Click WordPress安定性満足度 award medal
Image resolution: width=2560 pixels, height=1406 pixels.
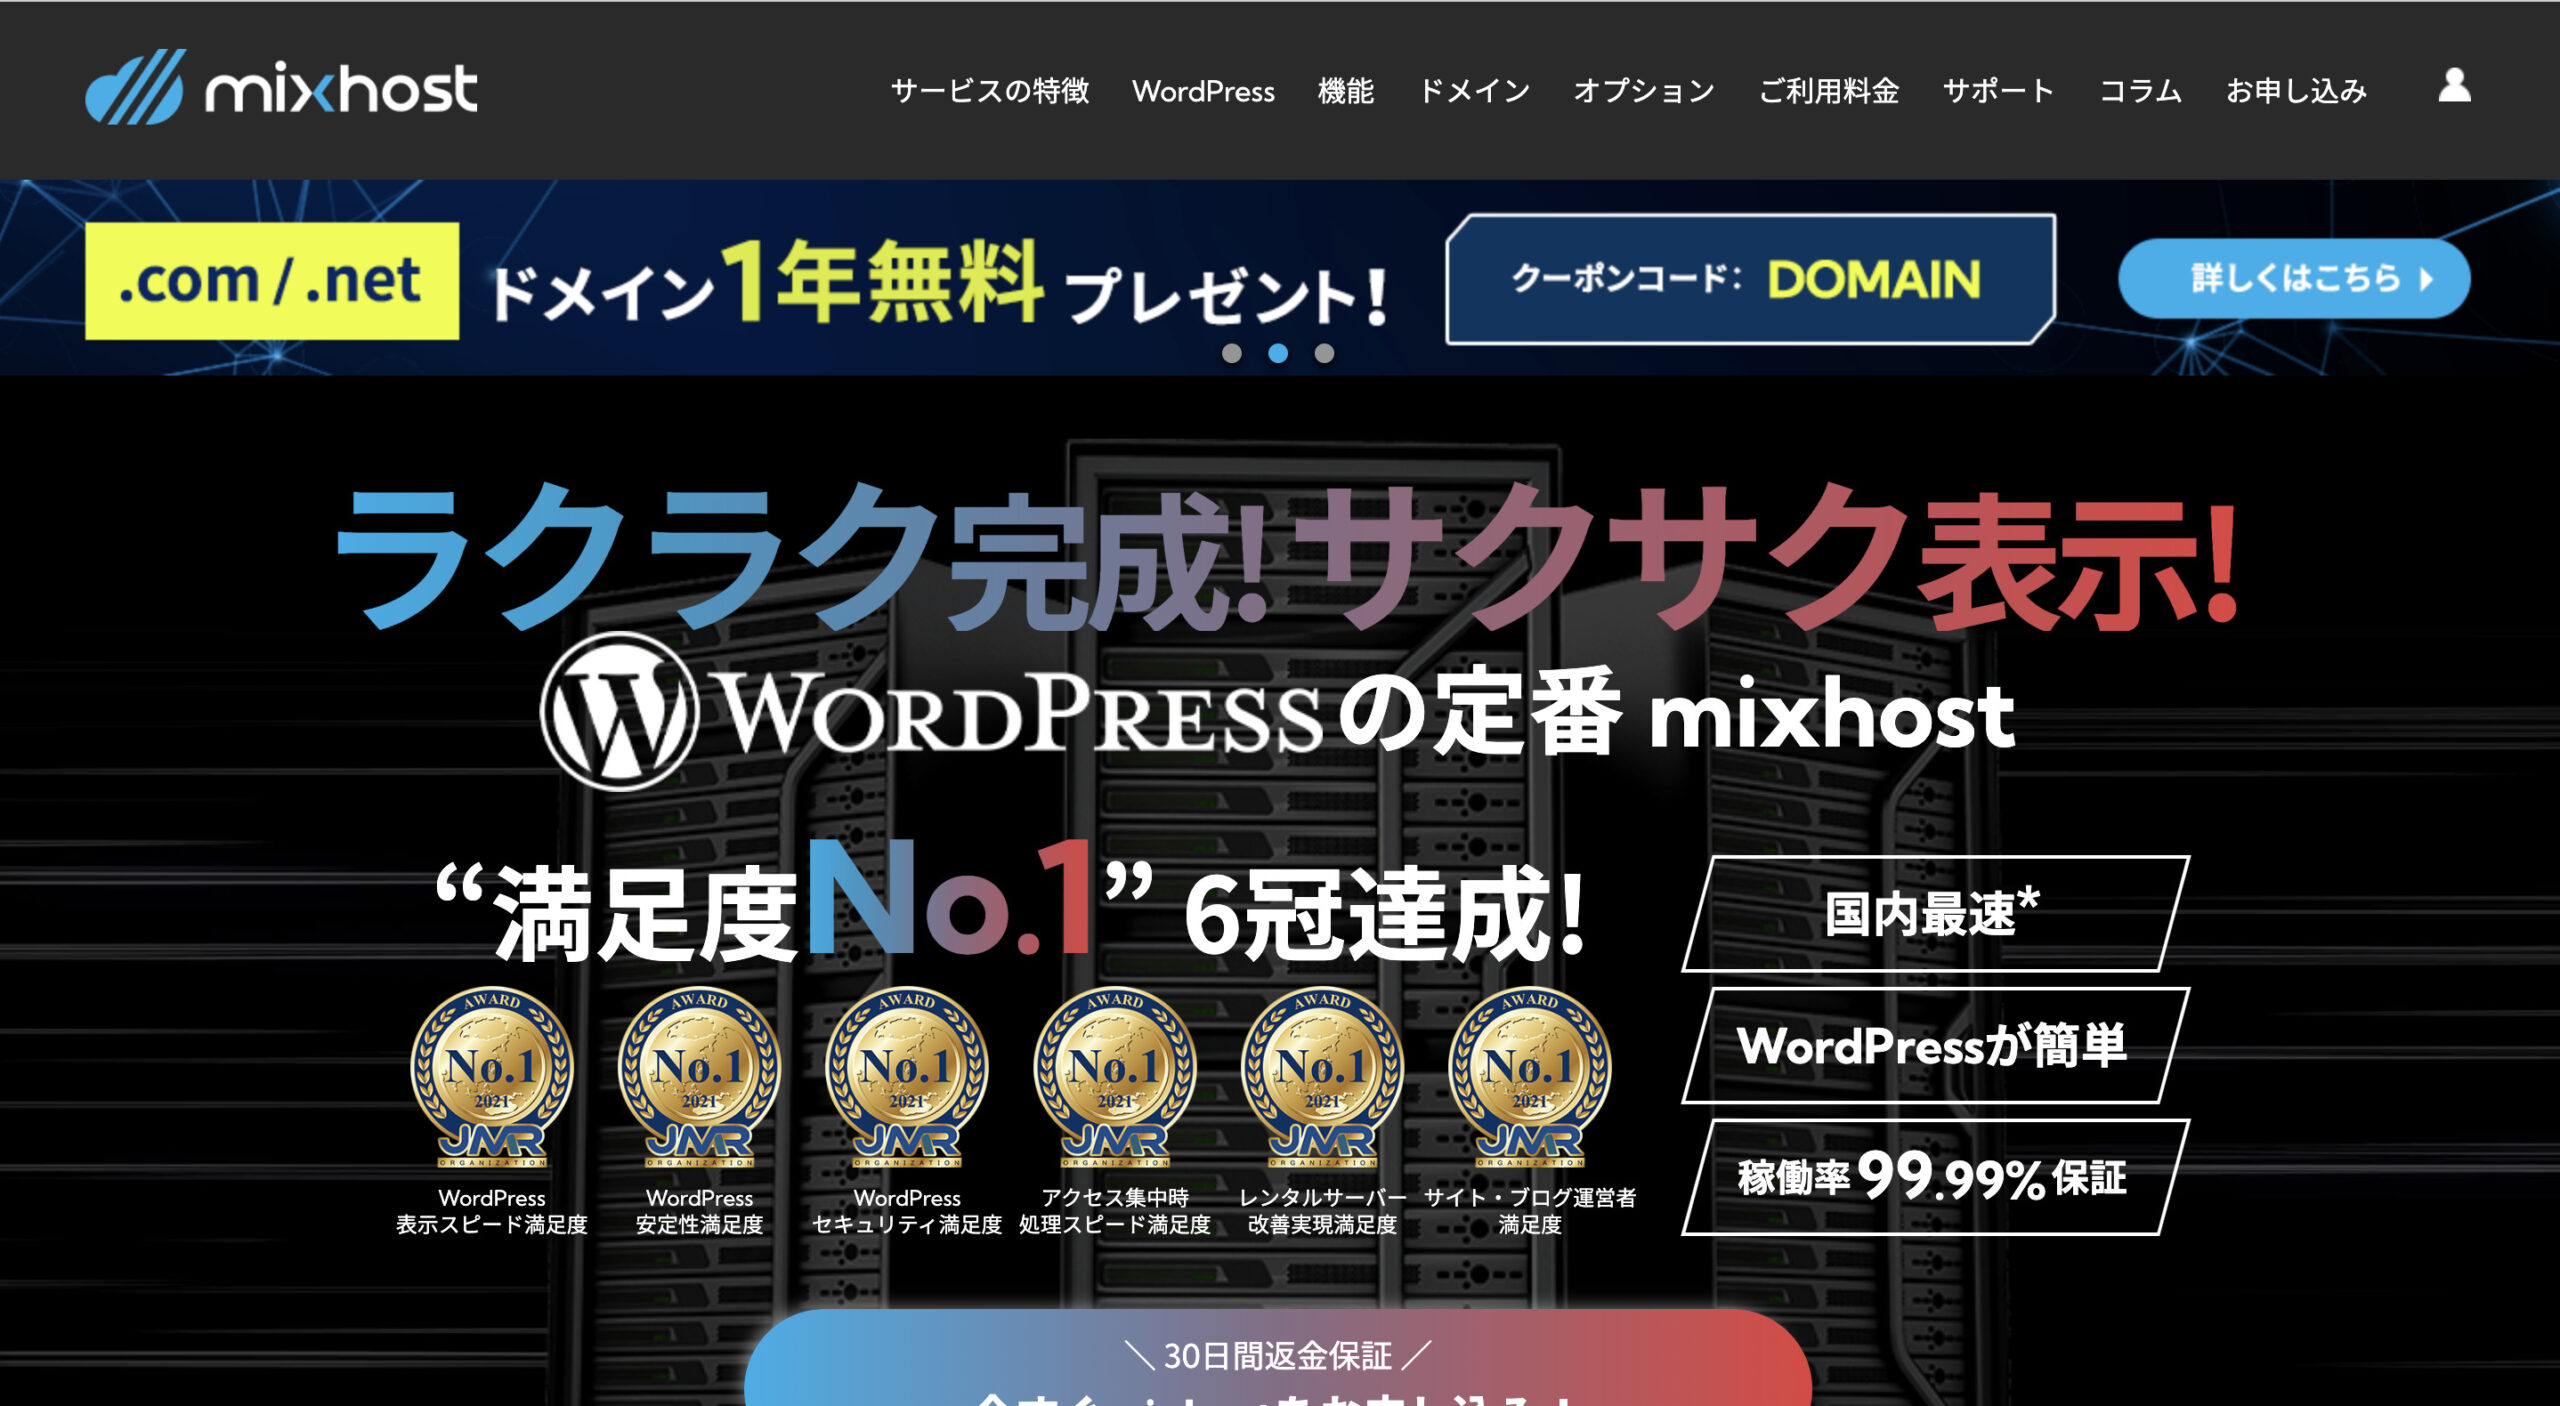coord(699,1077)
